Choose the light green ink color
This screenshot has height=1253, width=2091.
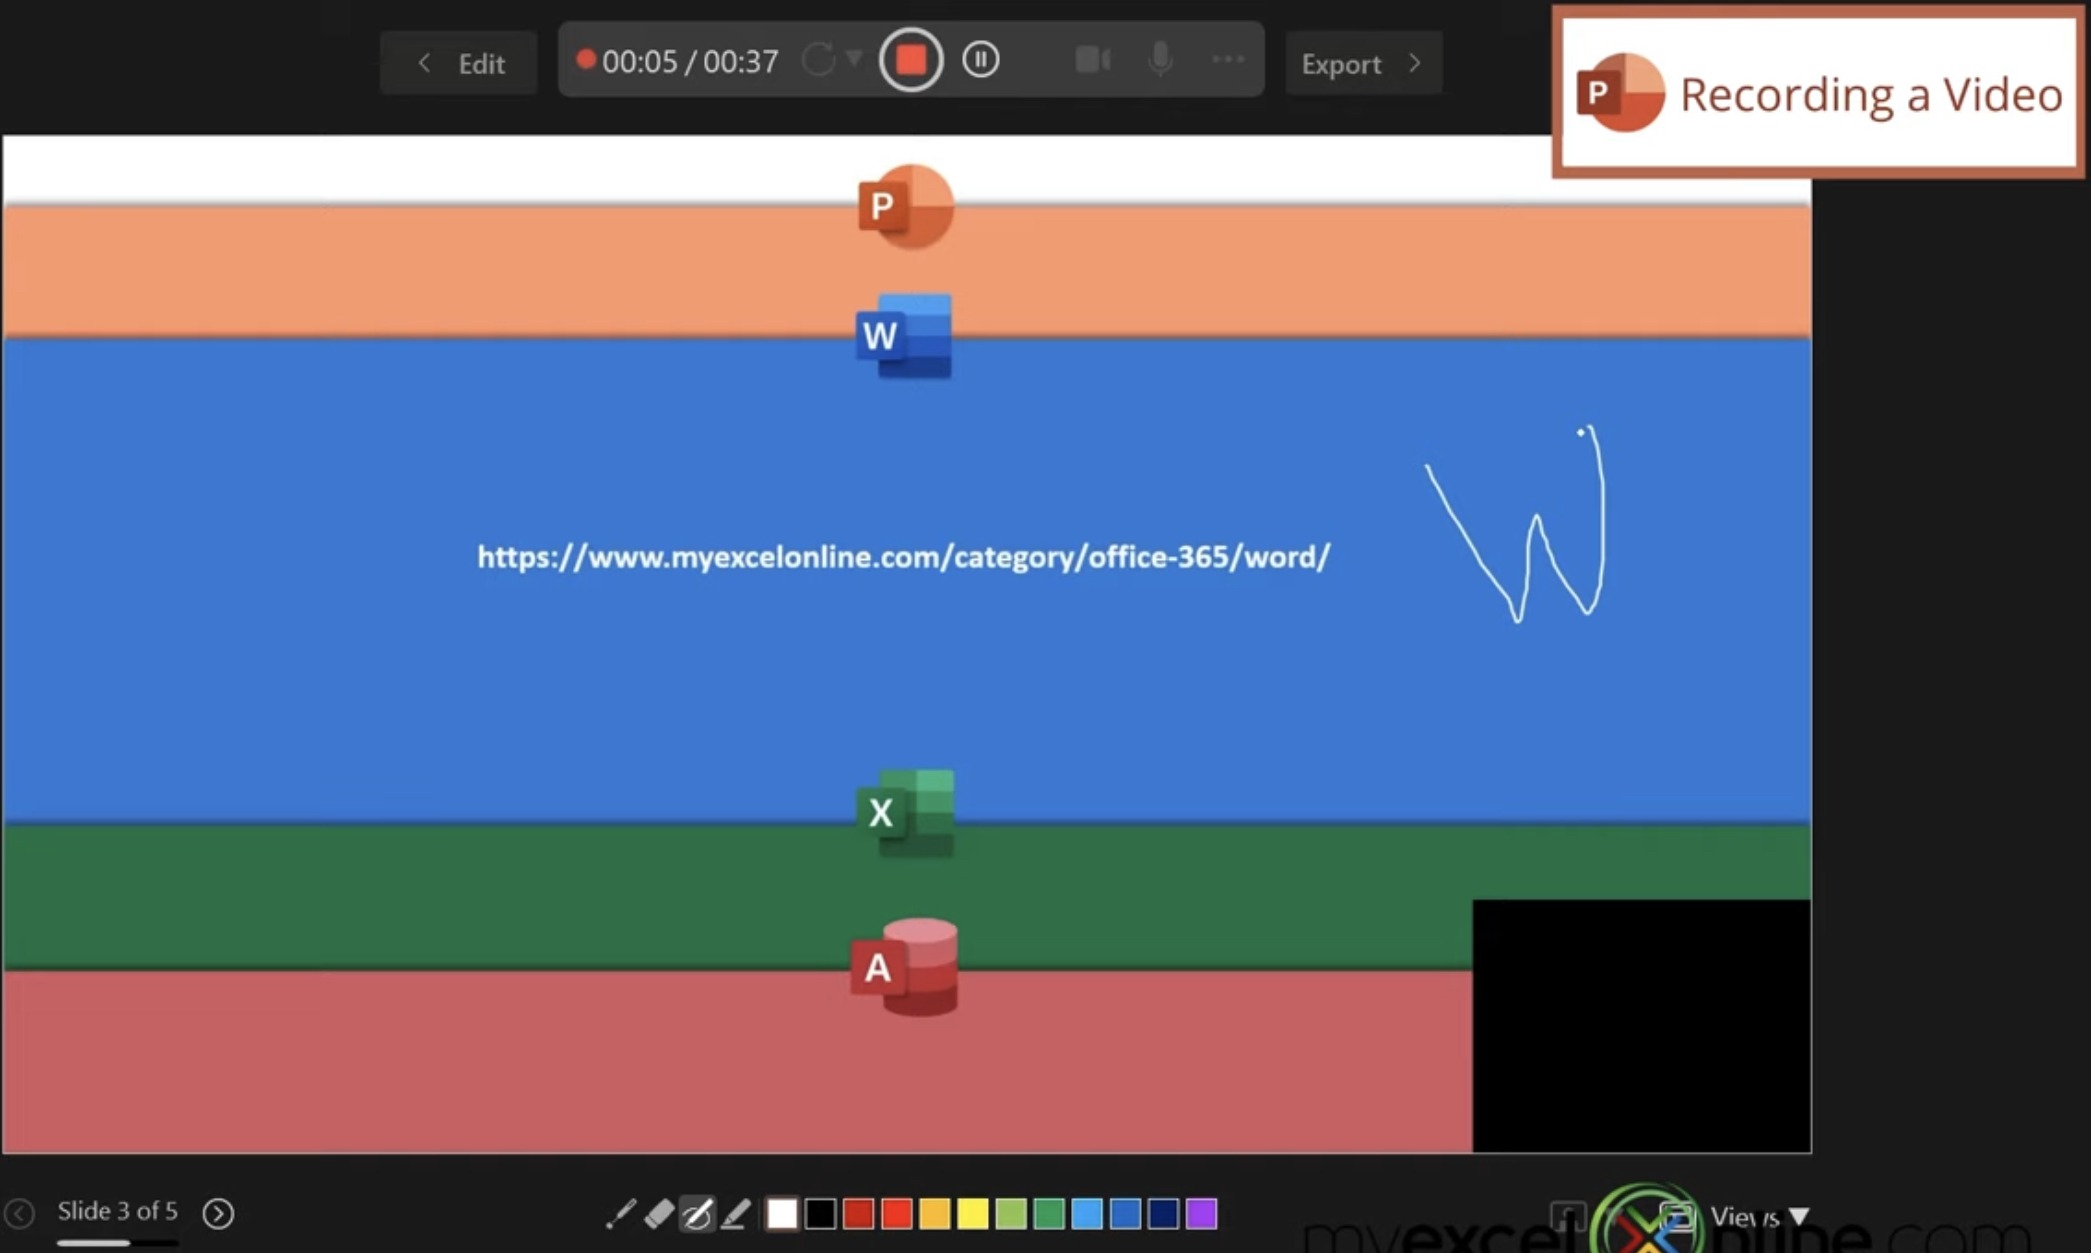(1011, 1214)
